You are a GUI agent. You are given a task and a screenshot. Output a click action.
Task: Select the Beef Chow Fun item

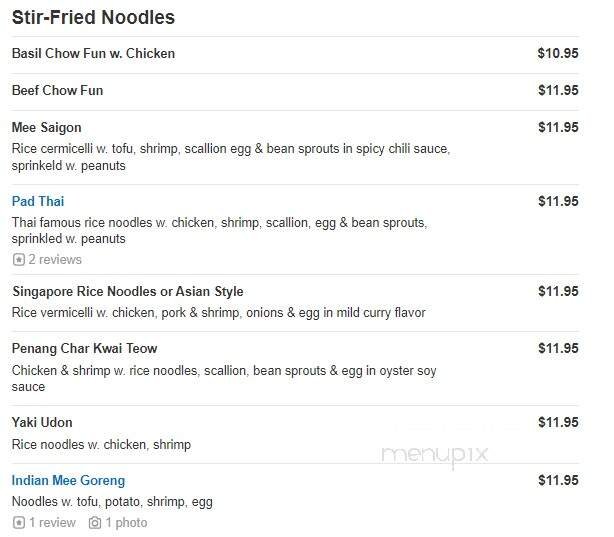click(57, 90)
